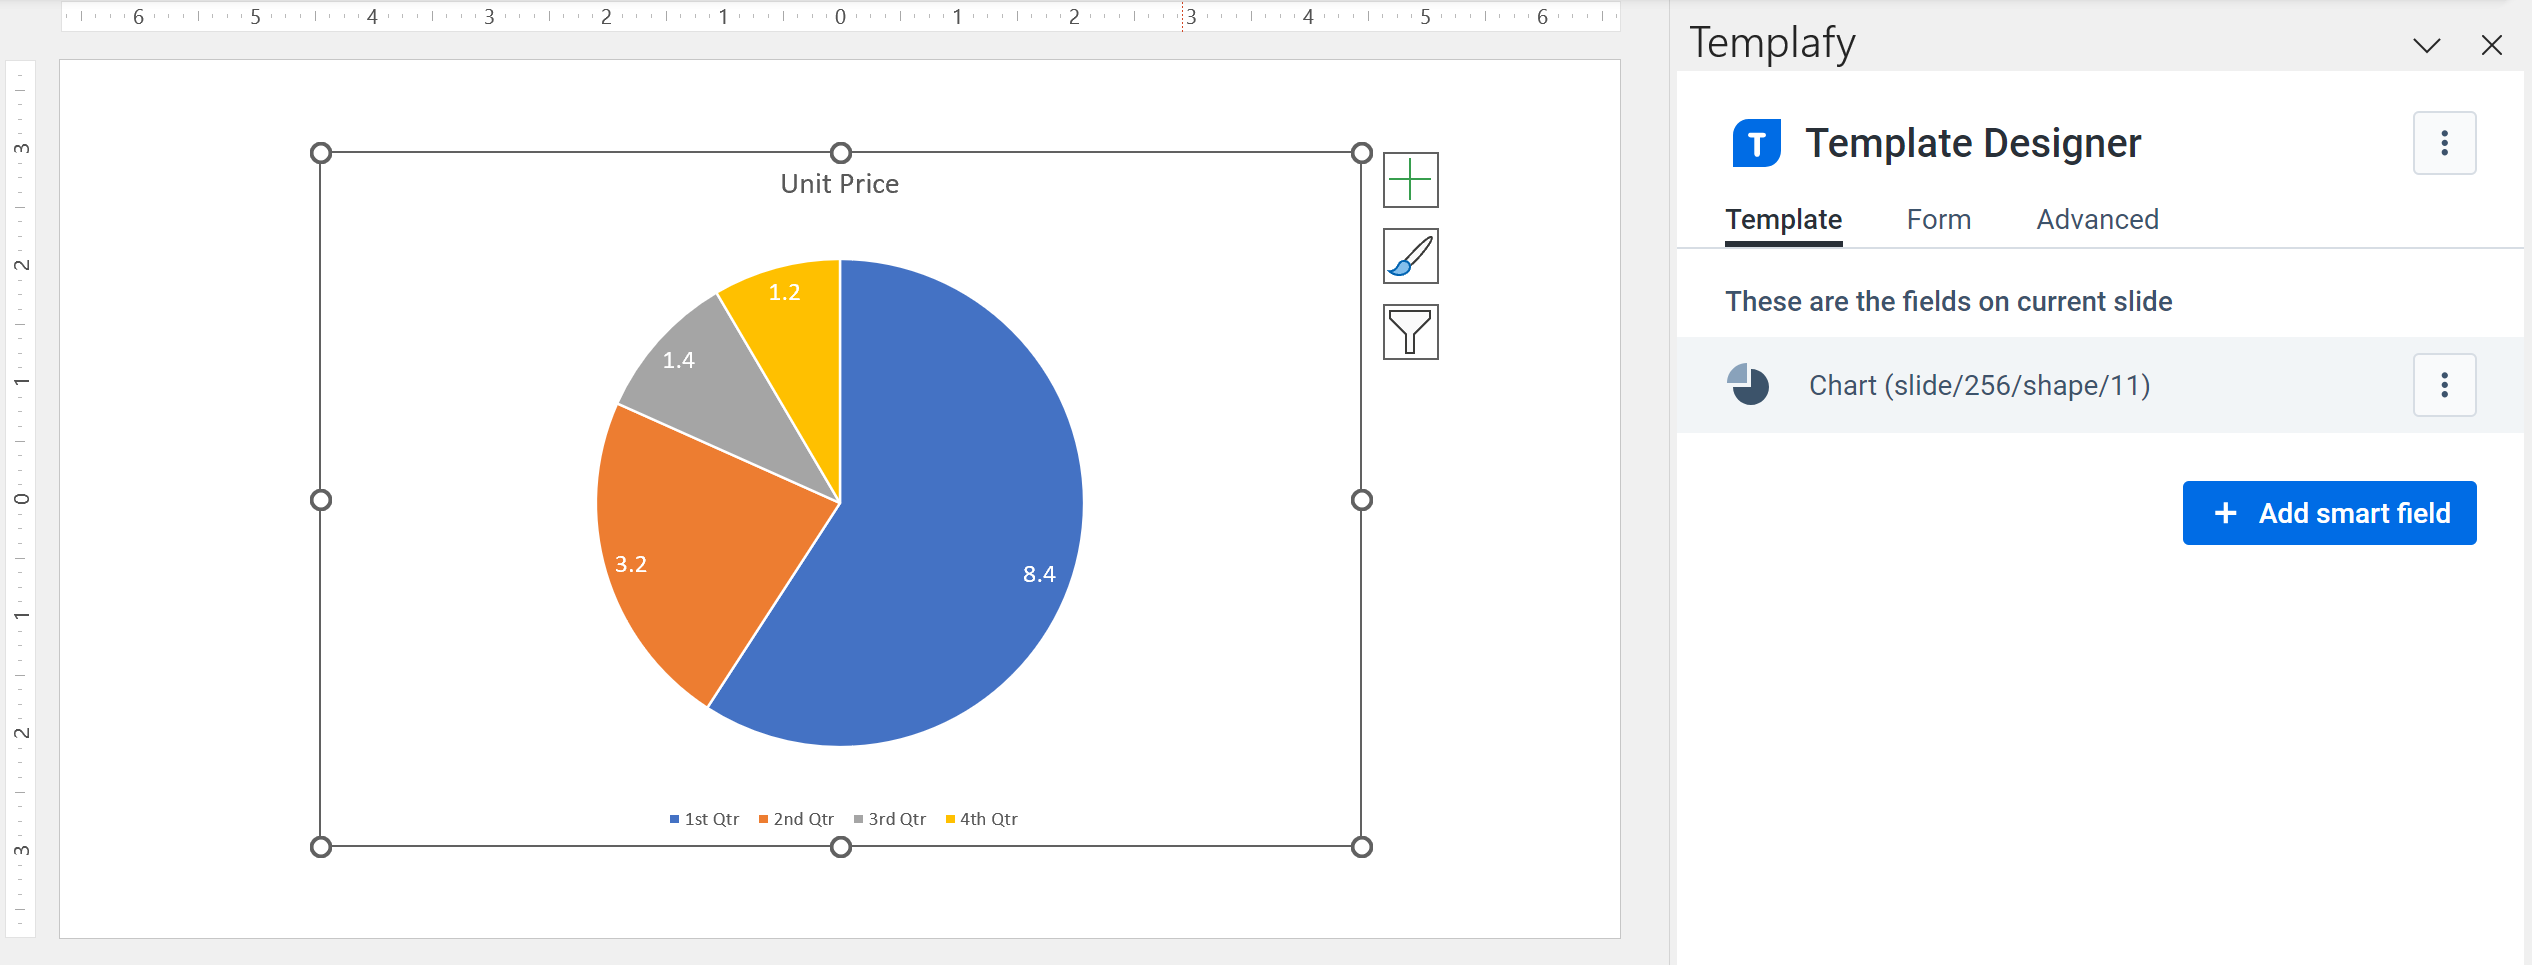Click the Templafy Template Designer logo
The width and height of the screenshot is (2532, 965).
click(1755, 142)
